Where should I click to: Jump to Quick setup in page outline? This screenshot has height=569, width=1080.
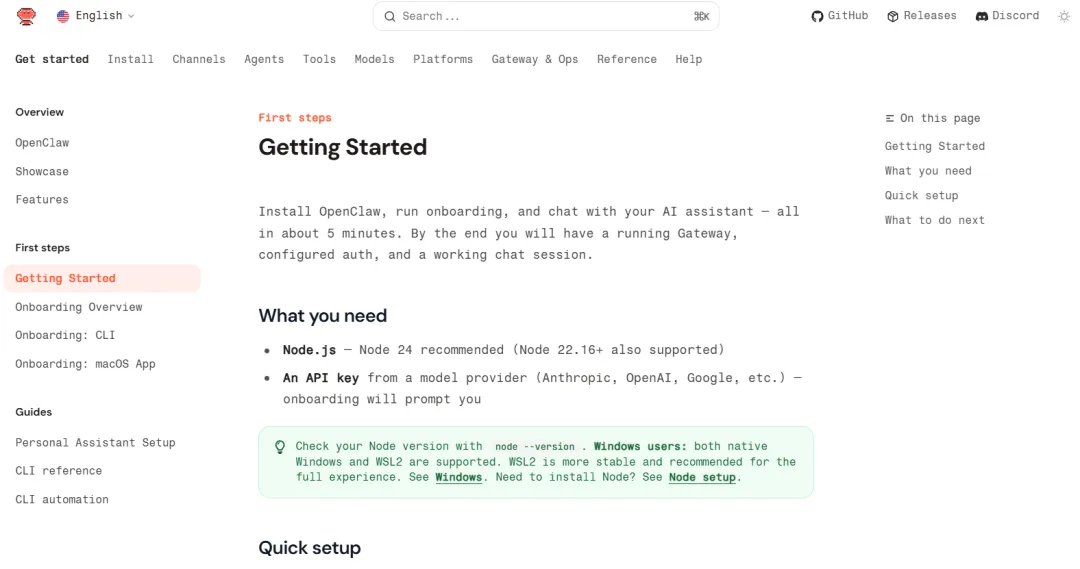pyautogui.click(x=921, y=195)
